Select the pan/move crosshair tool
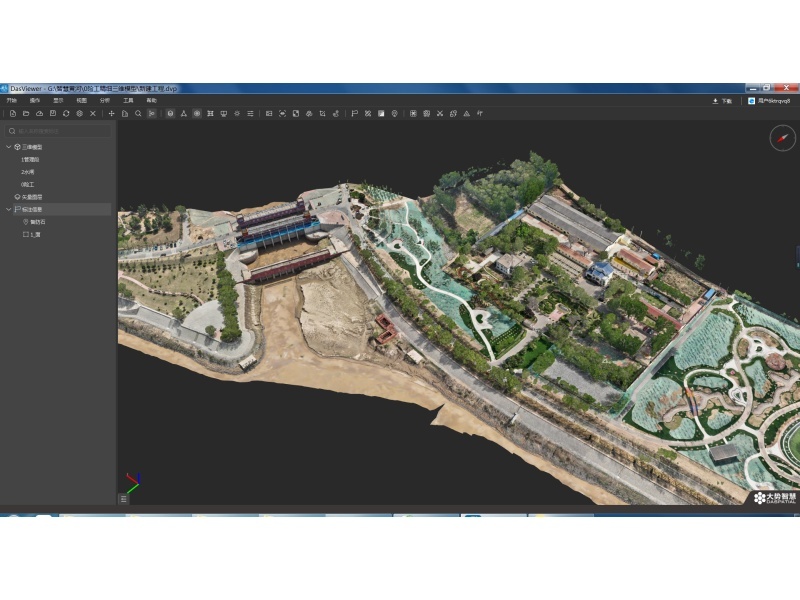Screen dimensions: 800x600 click(111, 114)
